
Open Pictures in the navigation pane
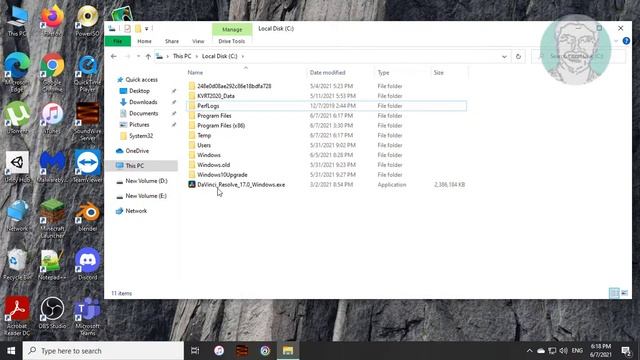point(139,124)
